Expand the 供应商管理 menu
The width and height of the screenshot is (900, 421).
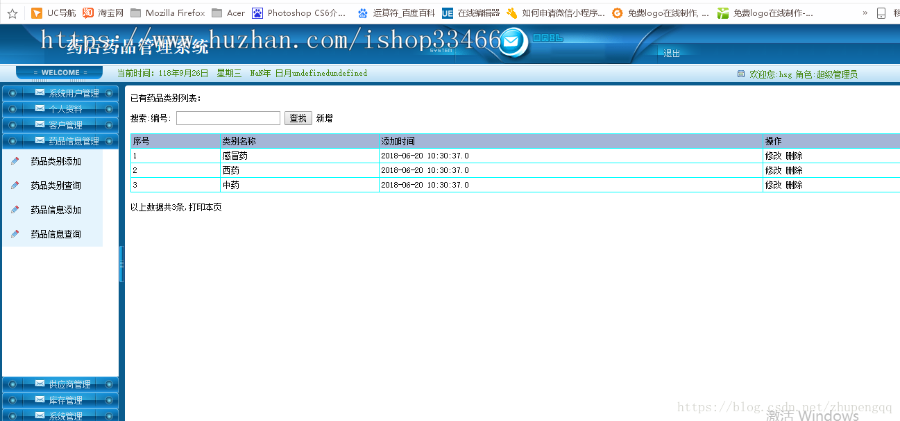pyautogui.click(x=60, y=384)
